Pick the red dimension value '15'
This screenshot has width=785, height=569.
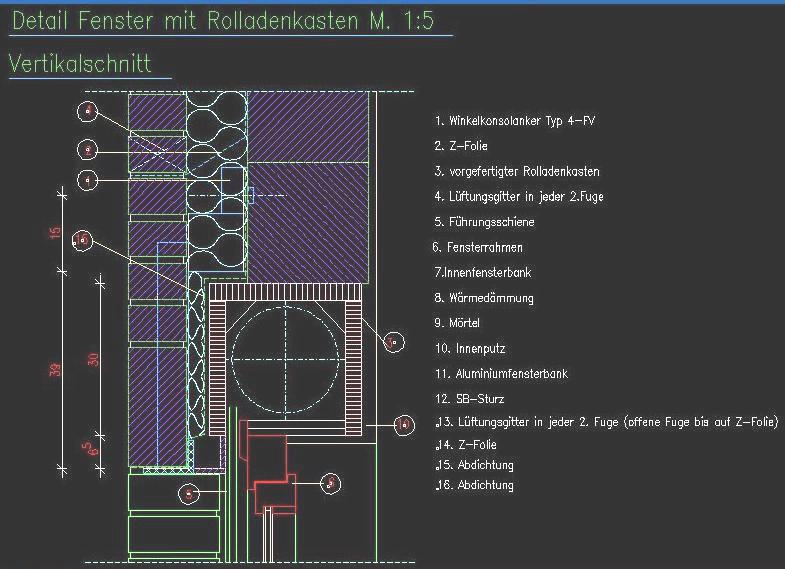pos(56,232)
